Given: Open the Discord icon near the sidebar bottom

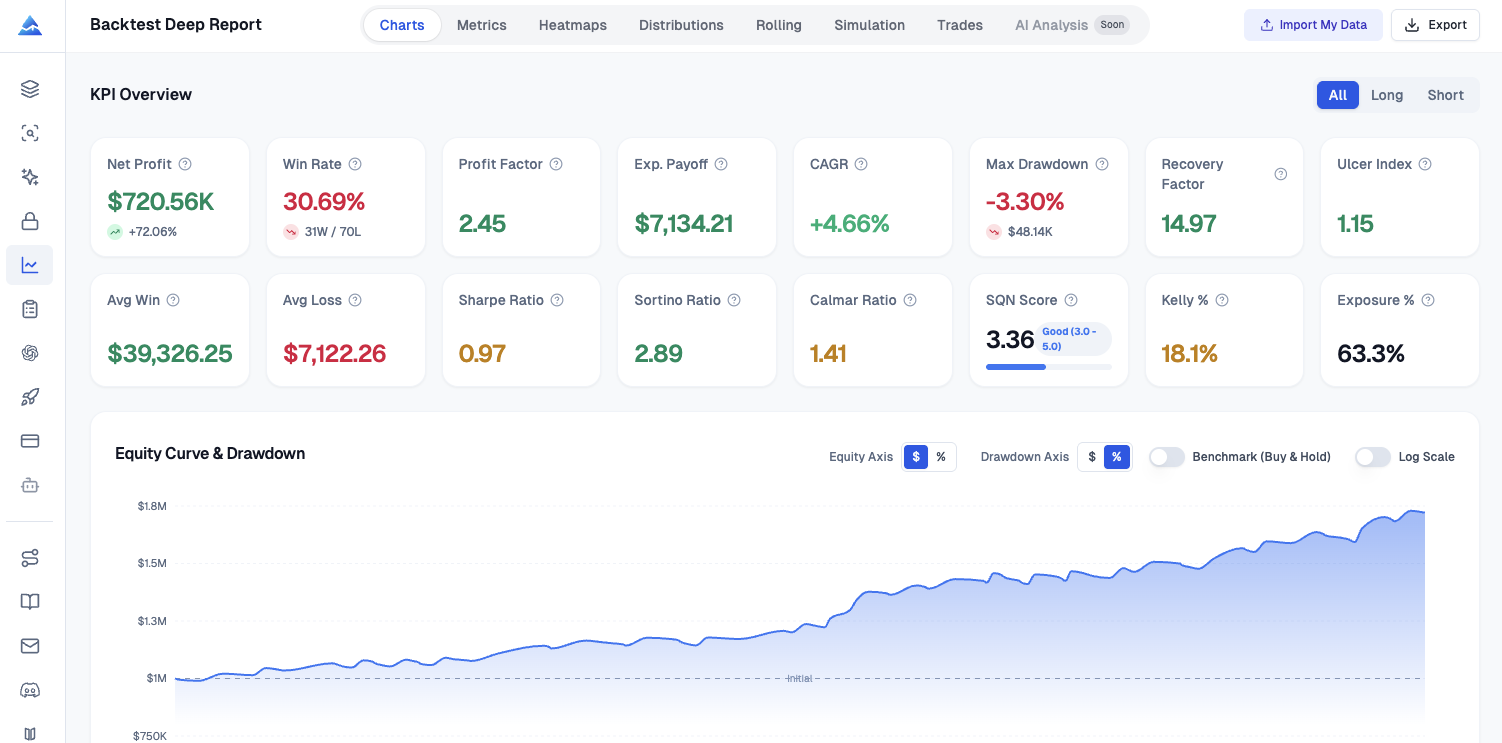Looking at the screenshot, I should point(29,690).
